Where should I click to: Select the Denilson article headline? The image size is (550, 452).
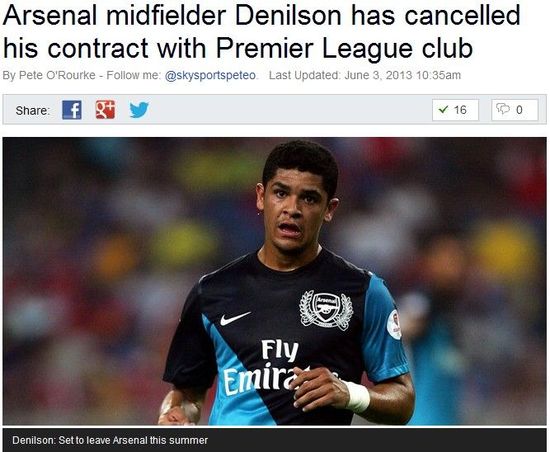click(x=261, y=32)
